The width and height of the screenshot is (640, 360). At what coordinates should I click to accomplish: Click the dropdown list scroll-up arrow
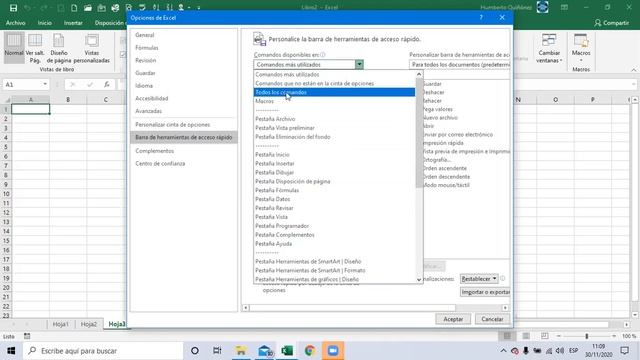[419, 74]
